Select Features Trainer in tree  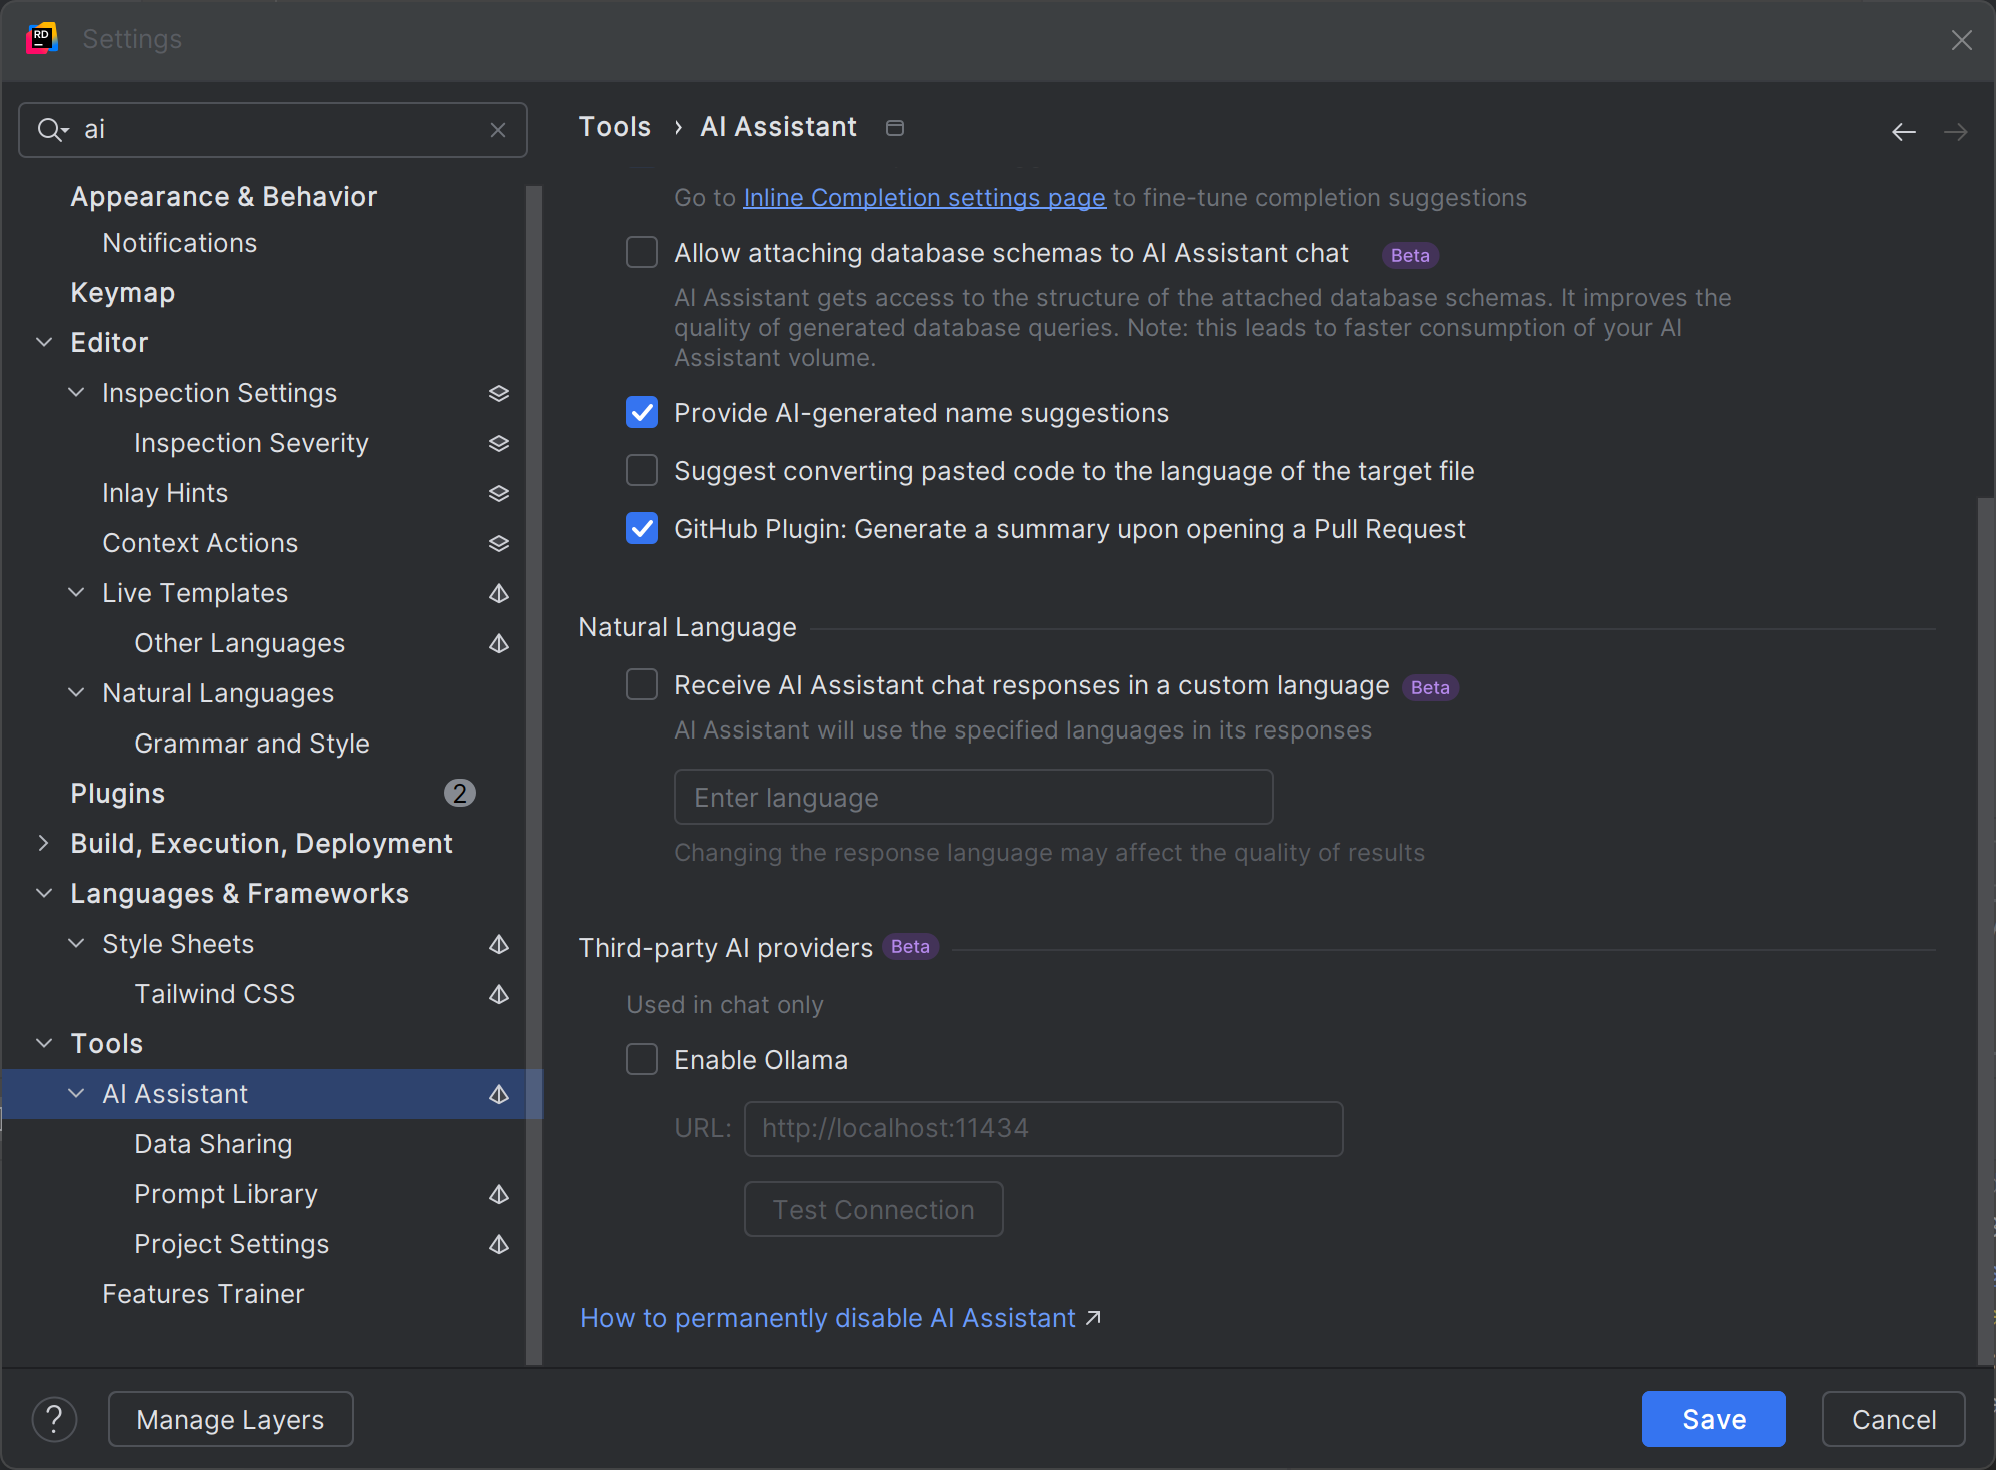pyautogui.click(x=203, y=1294)
